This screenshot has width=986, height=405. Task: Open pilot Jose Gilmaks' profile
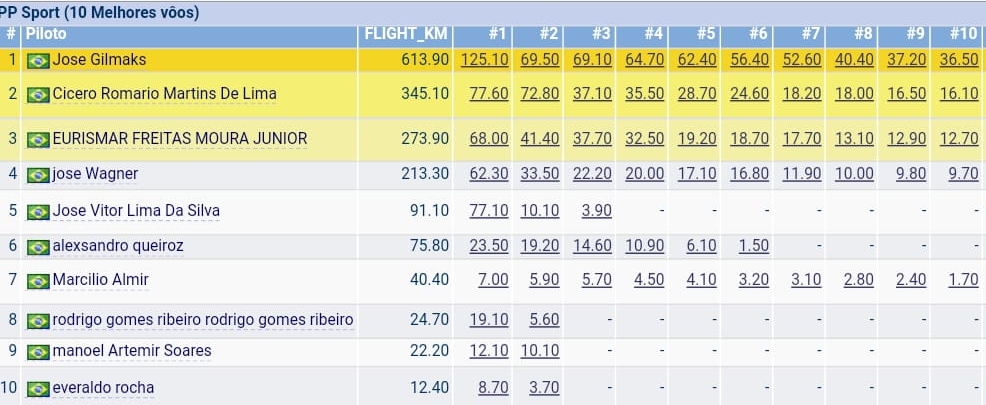coord(99,60)
